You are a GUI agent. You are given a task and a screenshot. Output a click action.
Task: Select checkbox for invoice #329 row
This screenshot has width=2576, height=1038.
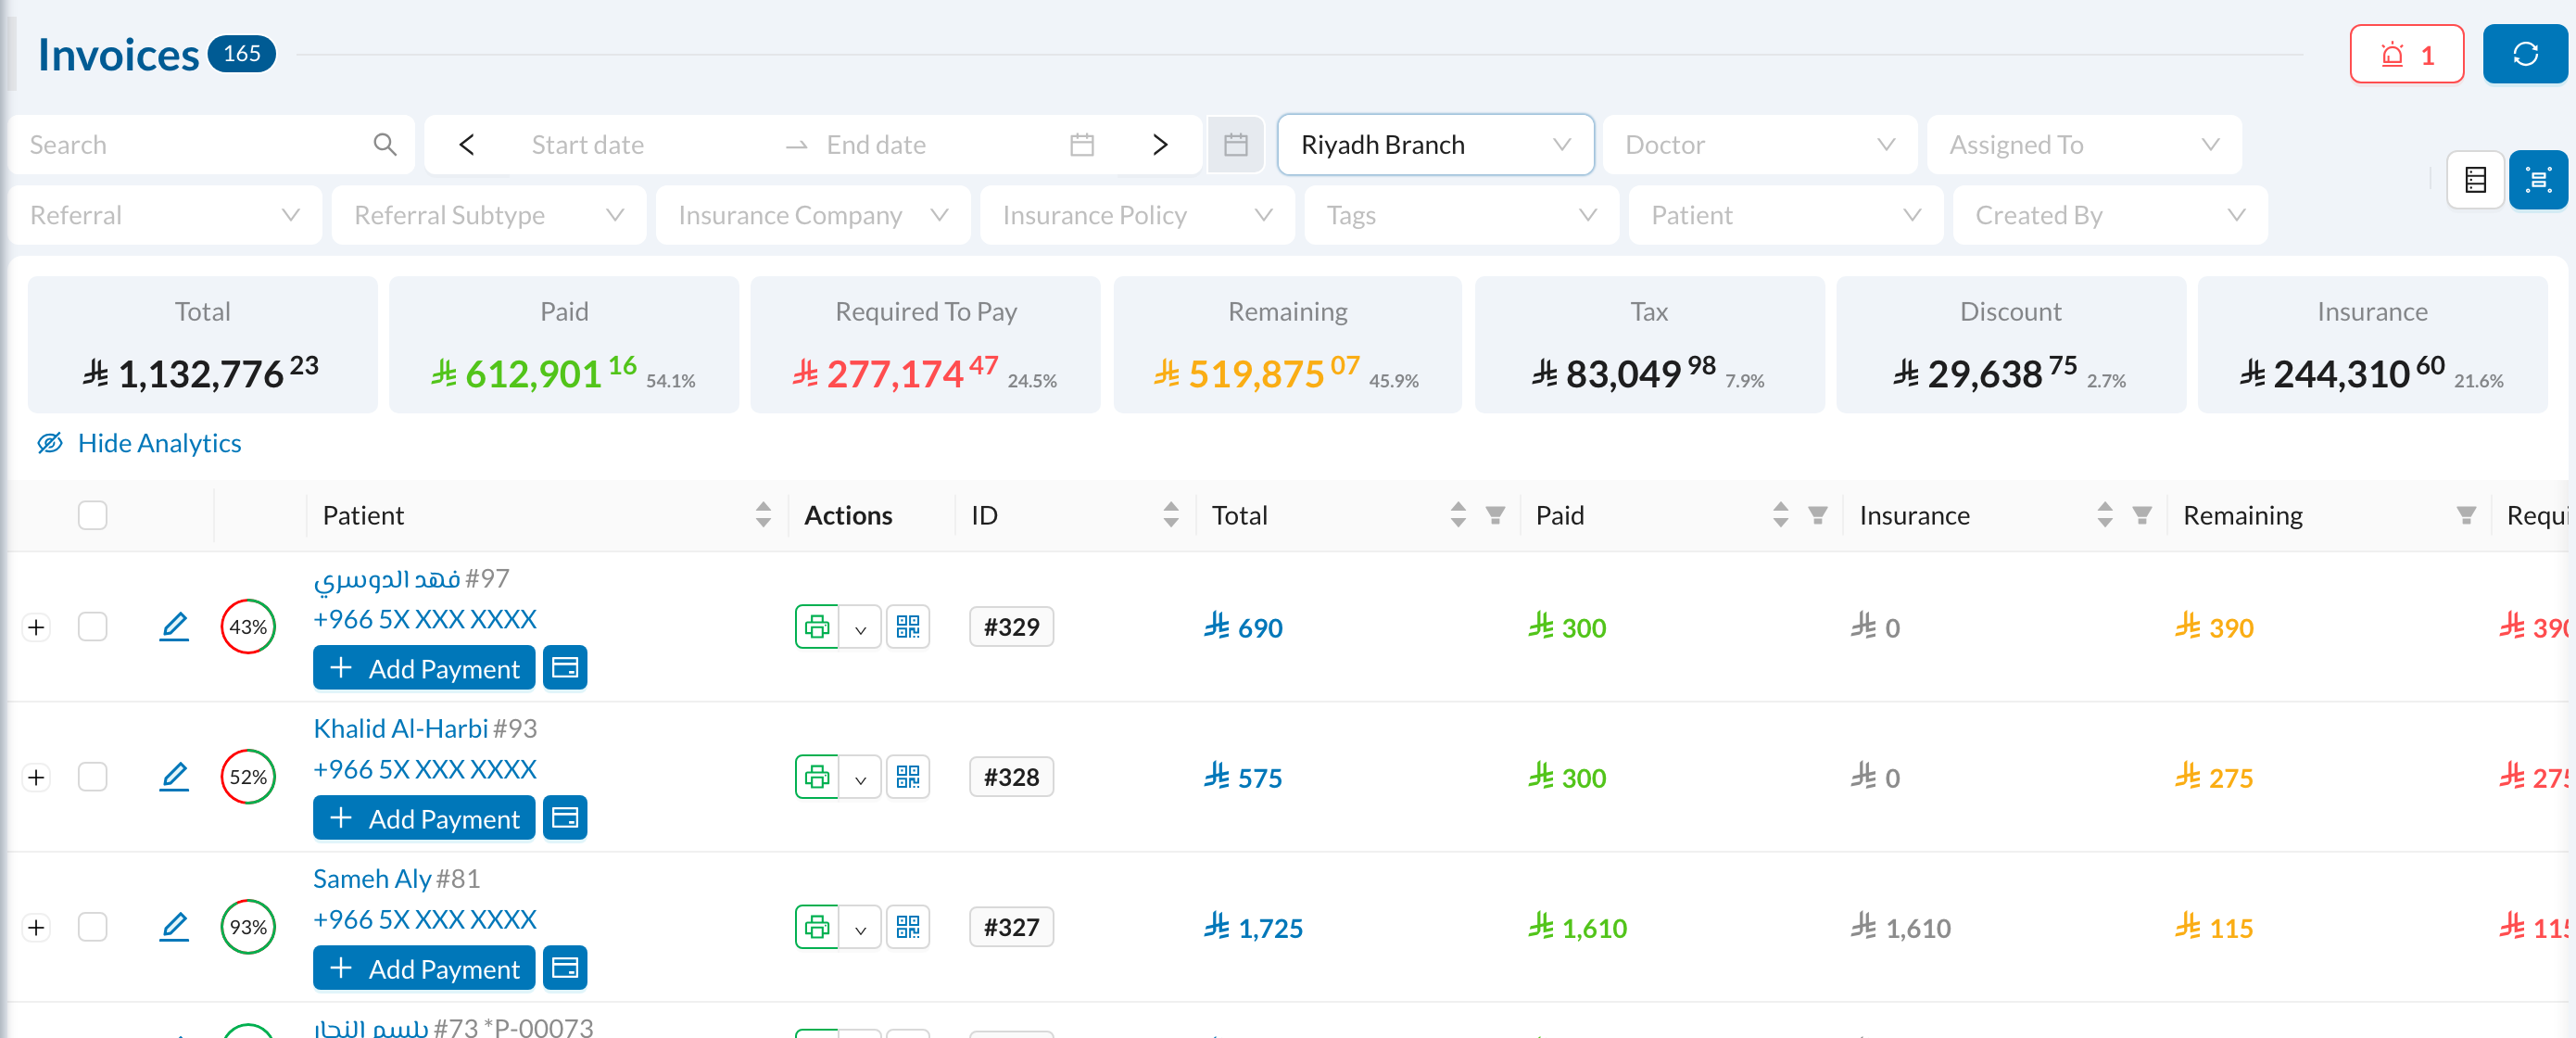93,627
